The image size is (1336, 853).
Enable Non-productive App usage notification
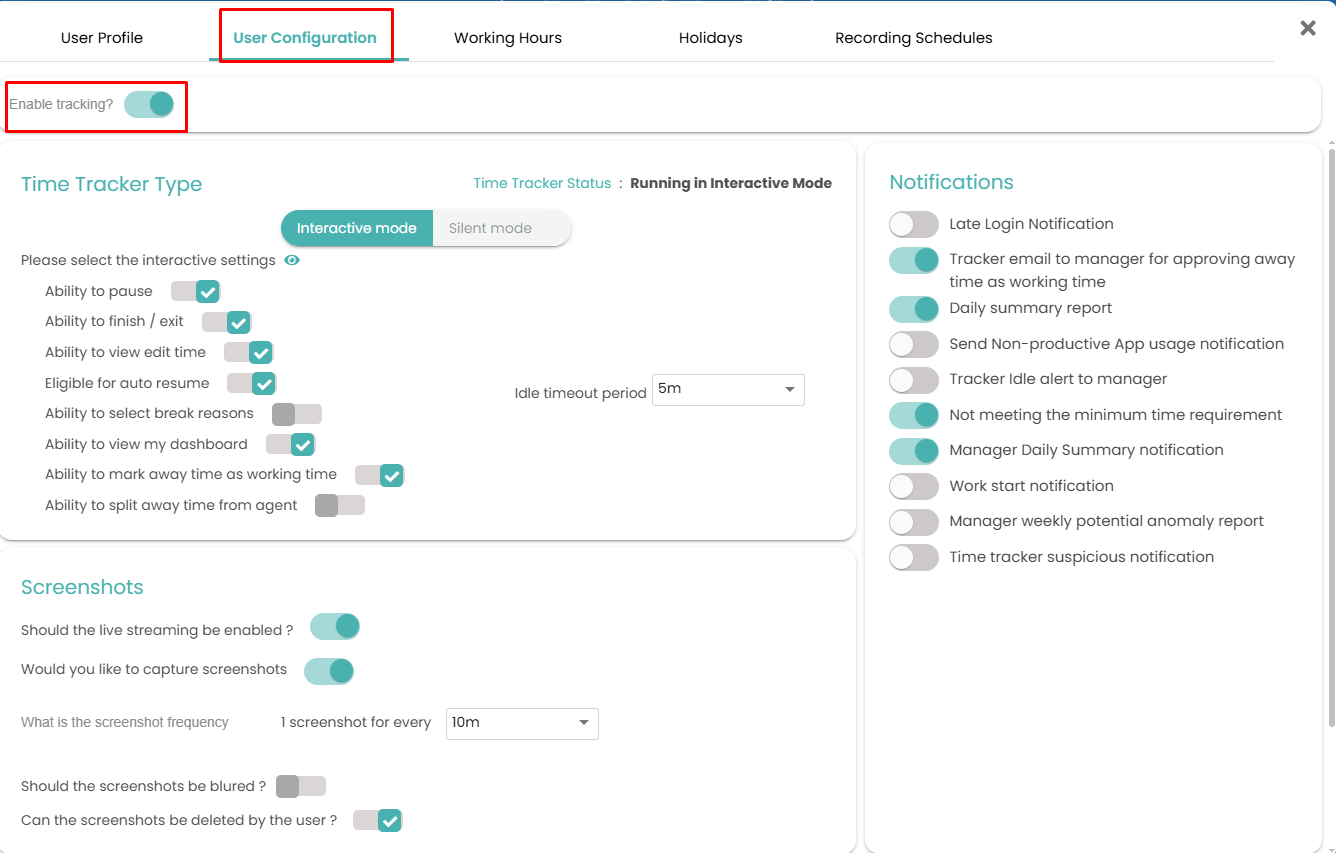point(914,344)
